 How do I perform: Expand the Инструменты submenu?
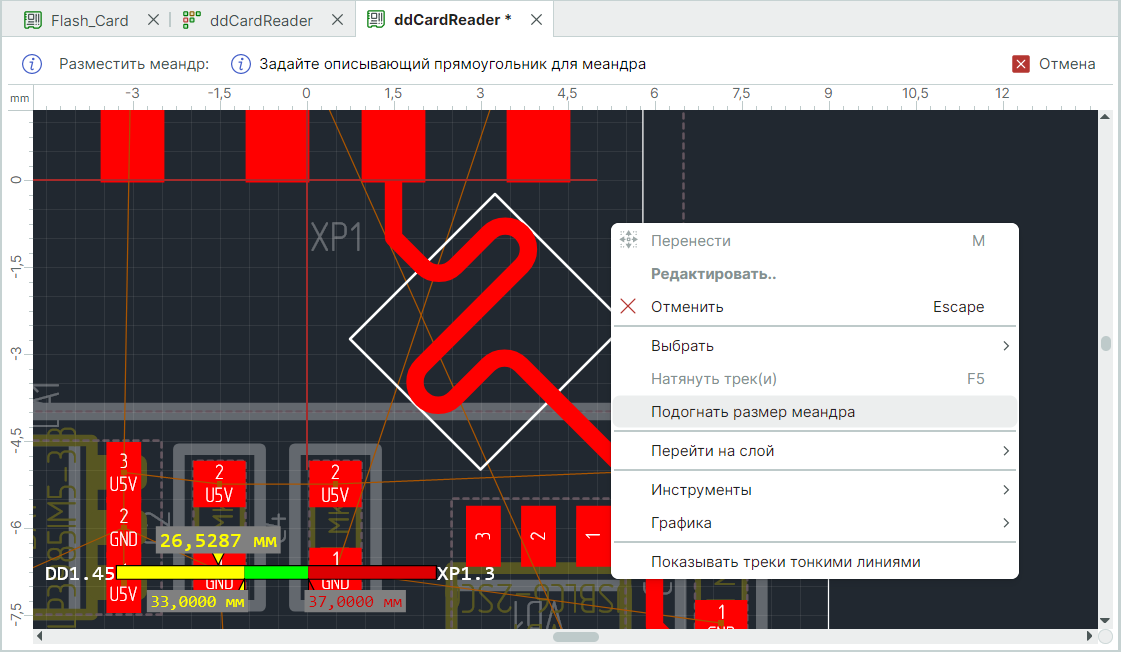tap(1006, 490)
